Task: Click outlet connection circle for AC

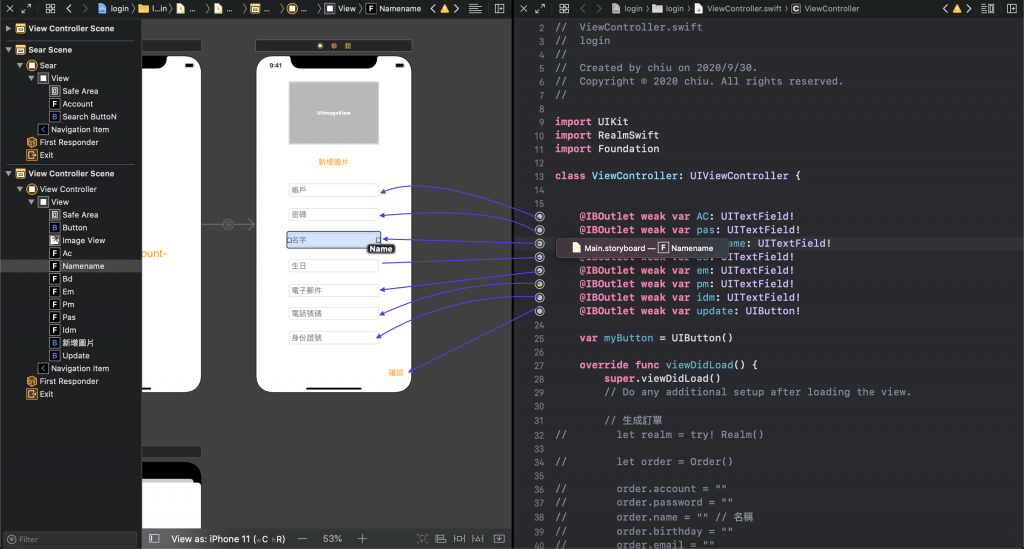Action: tap(539, 216)
